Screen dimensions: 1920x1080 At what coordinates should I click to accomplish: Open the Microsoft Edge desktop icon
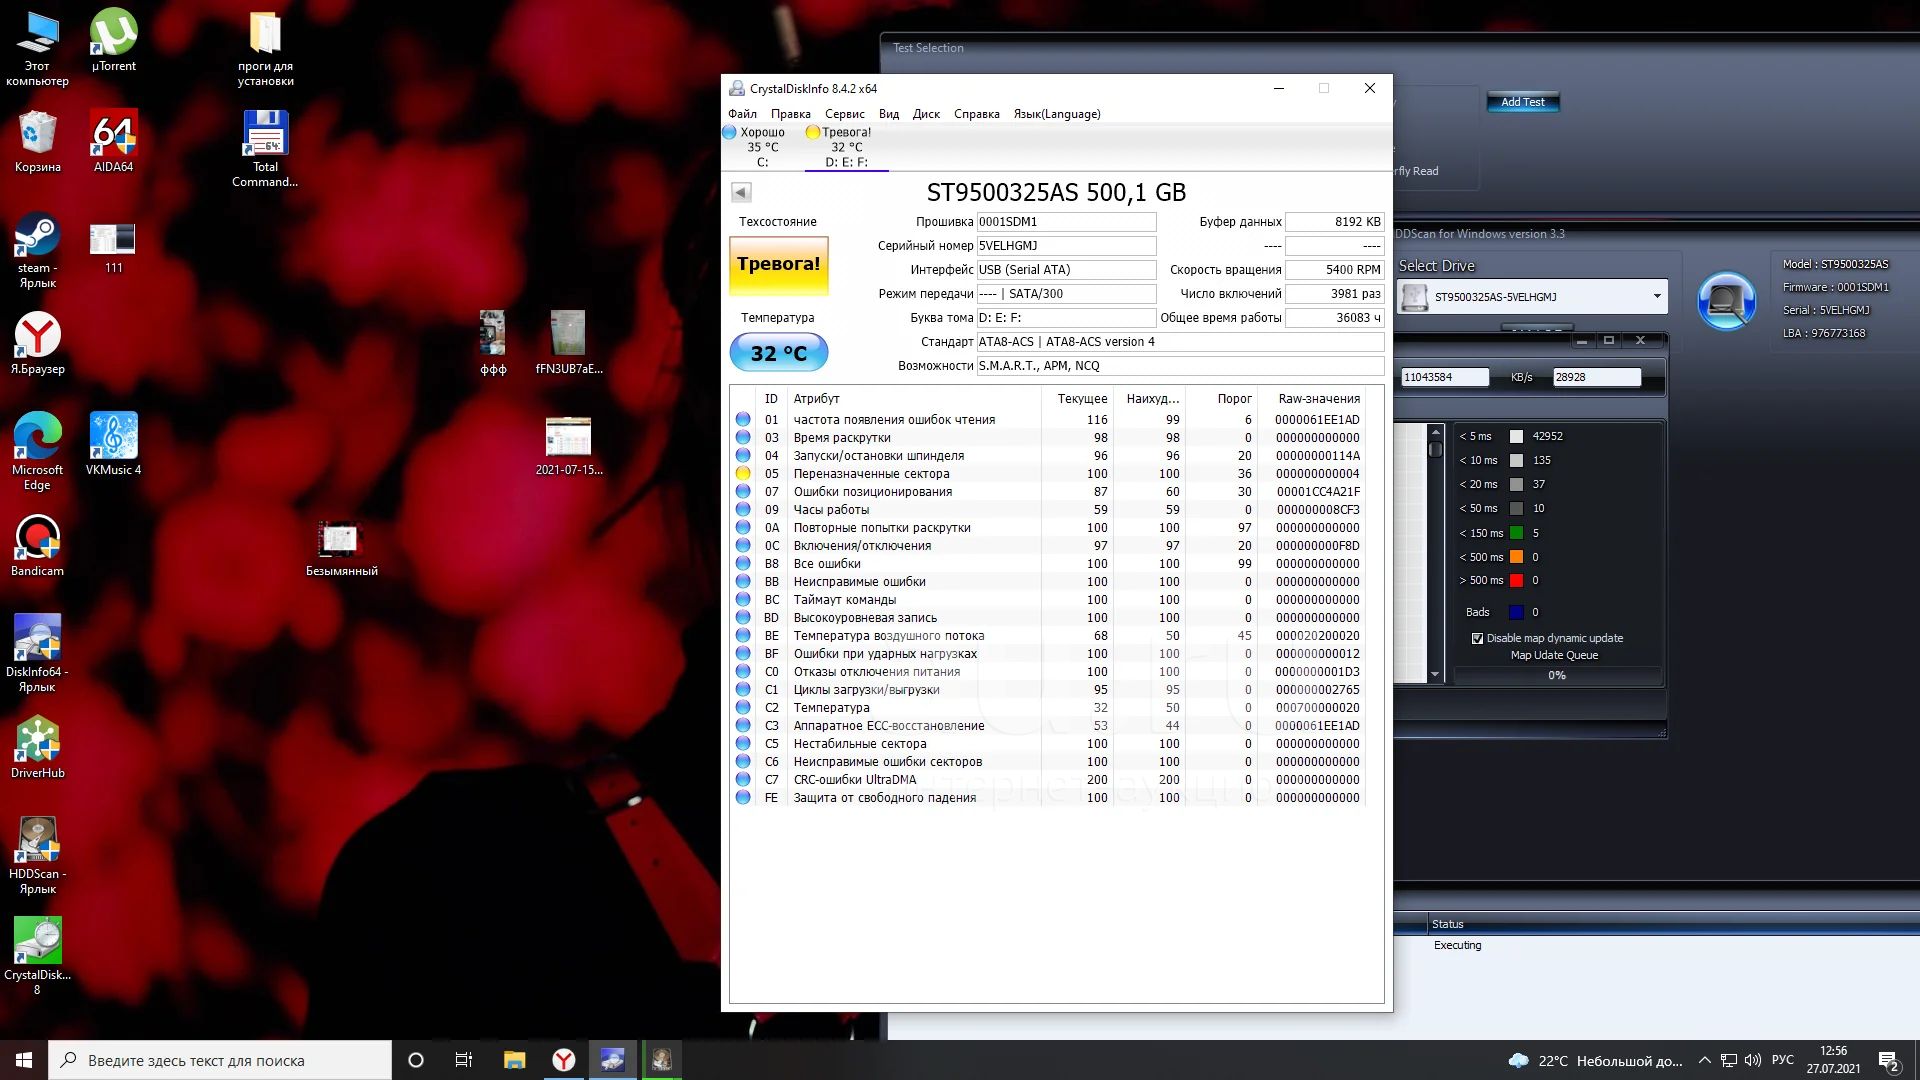point(37,451)
